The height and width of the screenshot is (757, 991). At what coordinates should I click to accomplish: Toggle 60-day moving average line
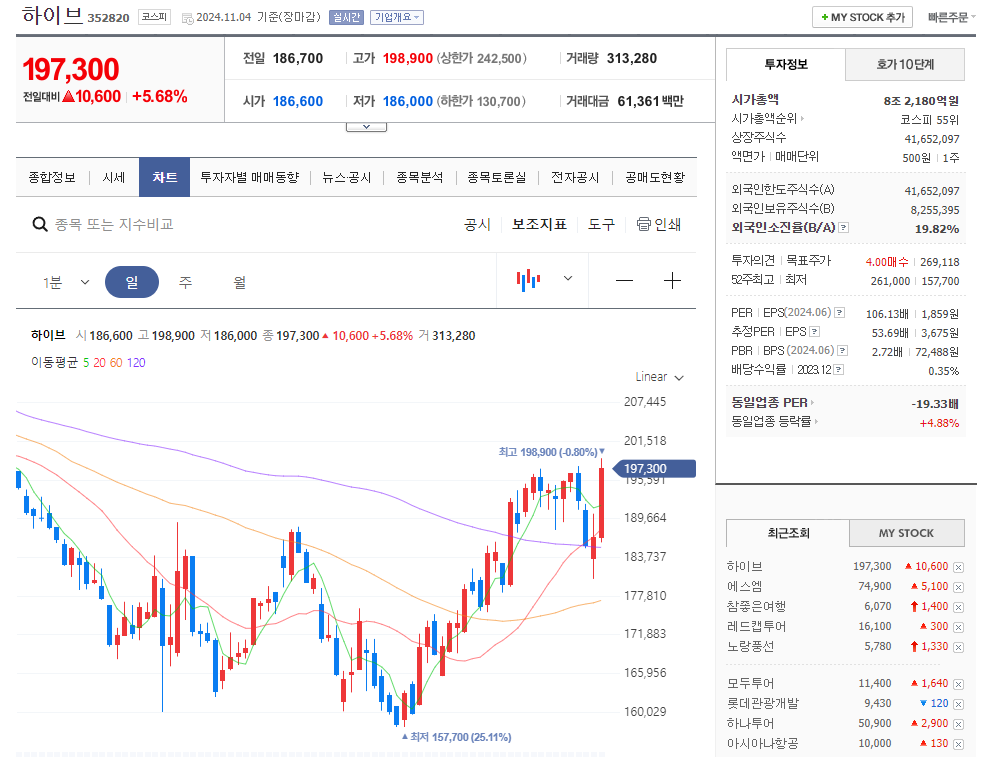[116, 363]
